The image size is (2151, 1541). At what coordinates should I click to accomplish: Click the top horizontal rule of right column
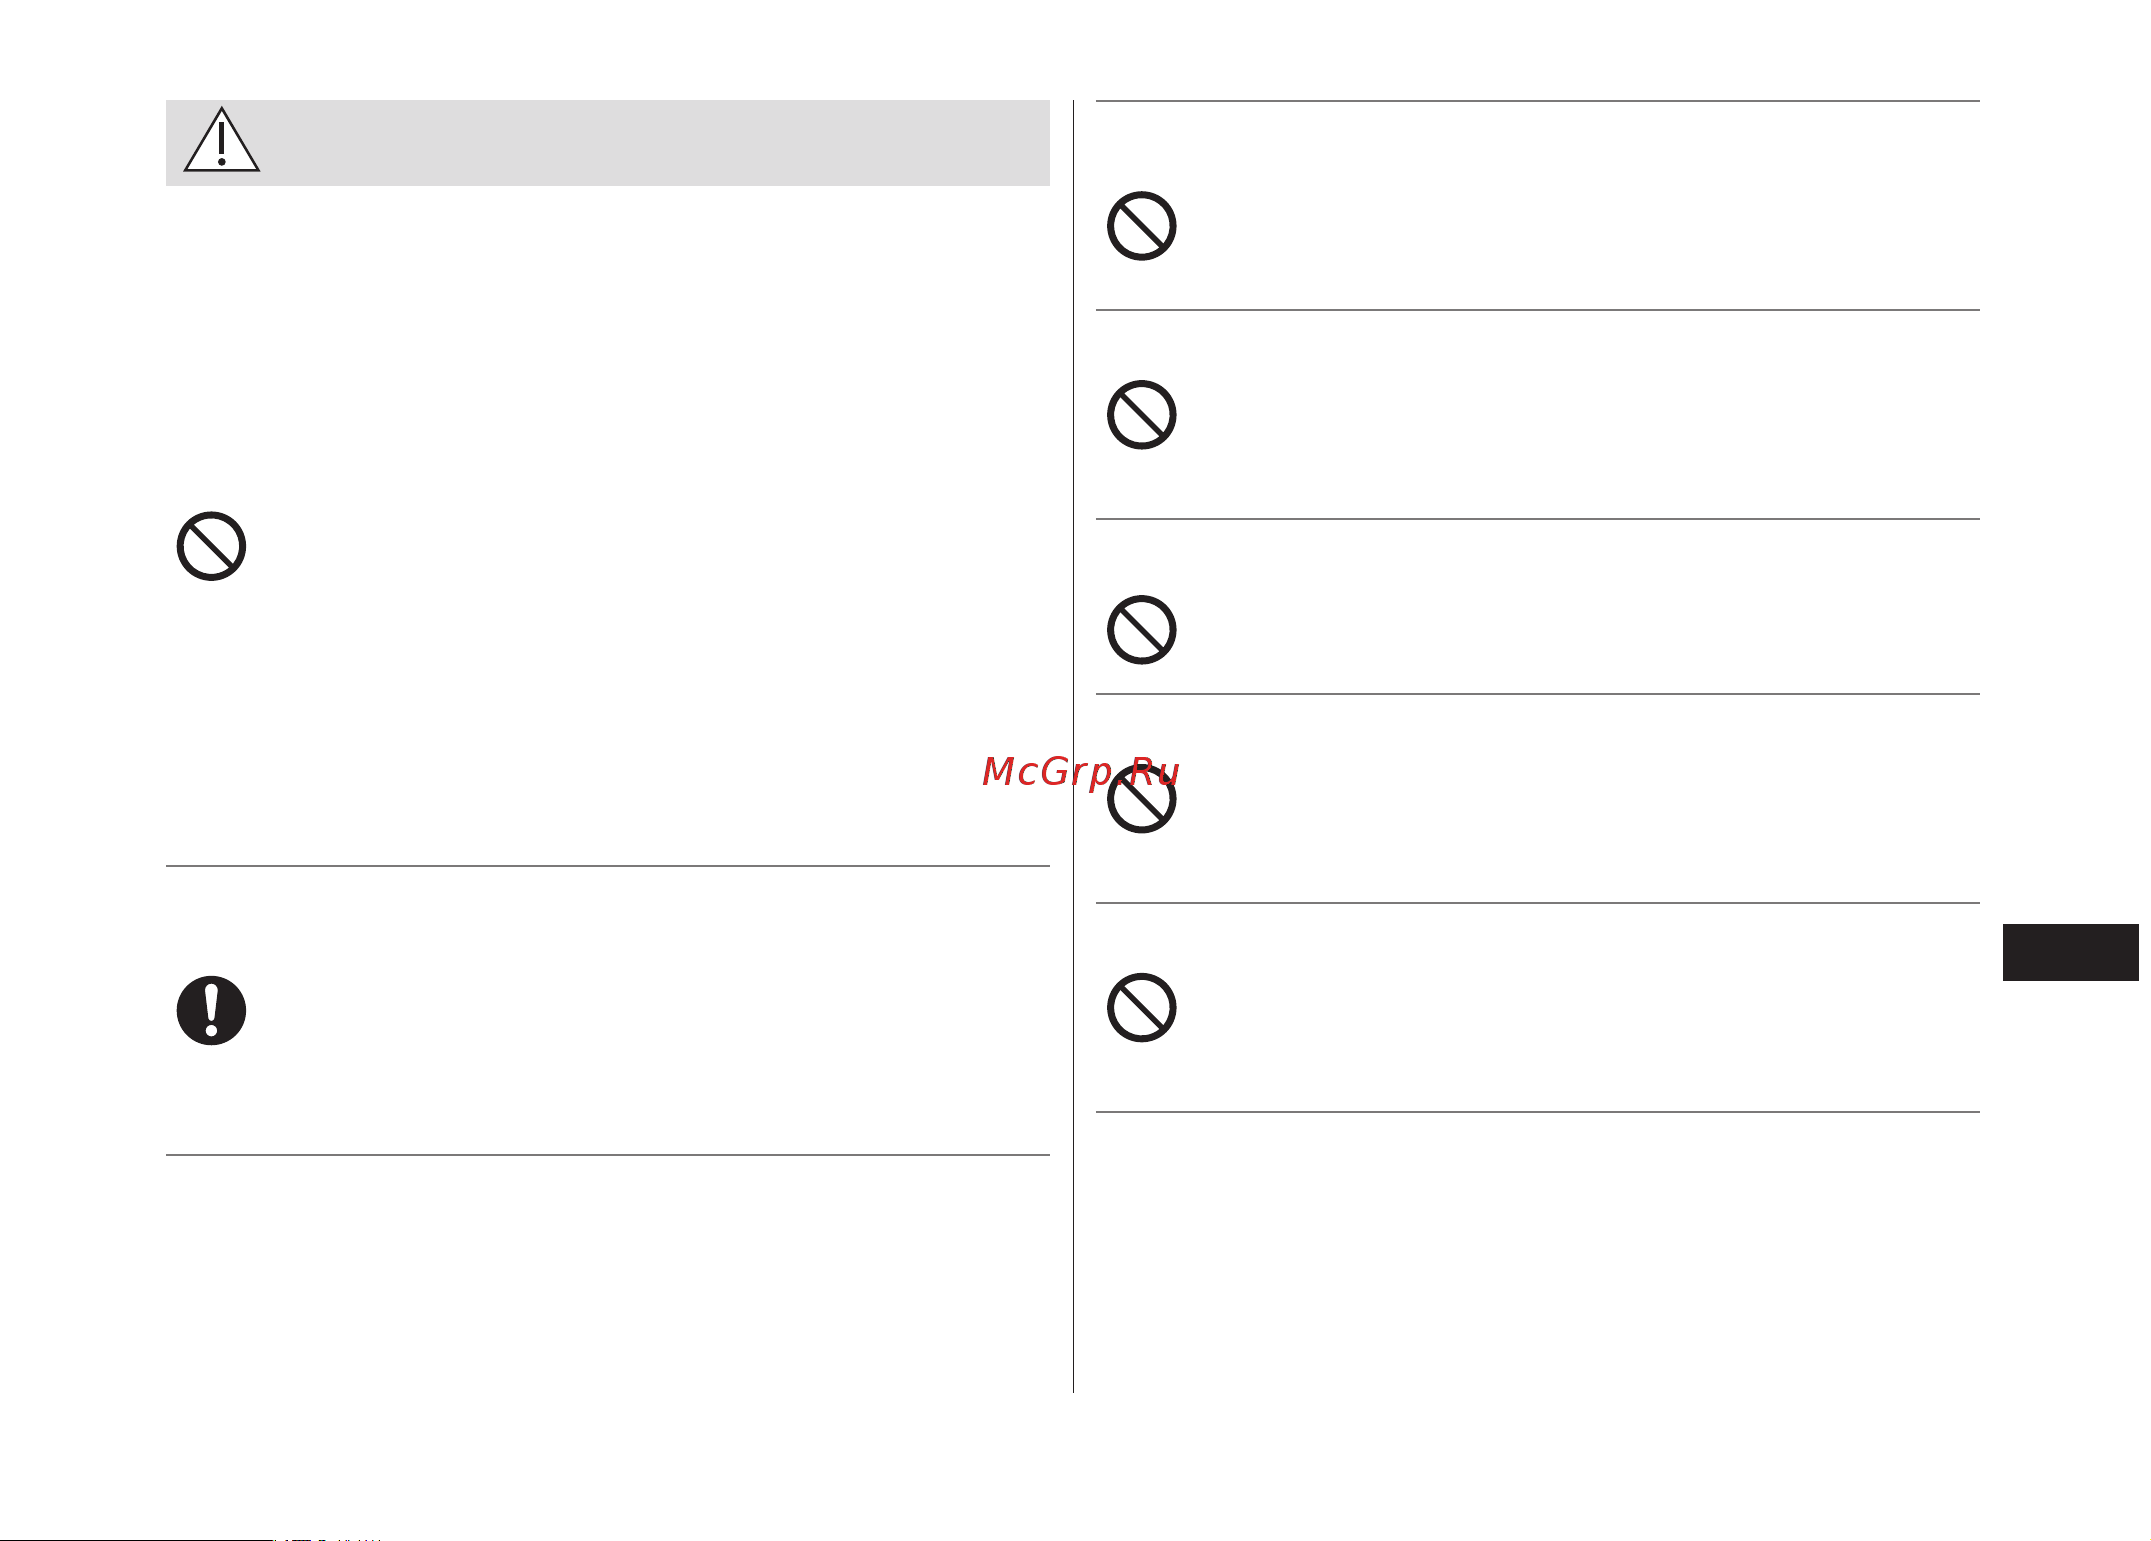pyautogui.click(x=1538, y=101)
